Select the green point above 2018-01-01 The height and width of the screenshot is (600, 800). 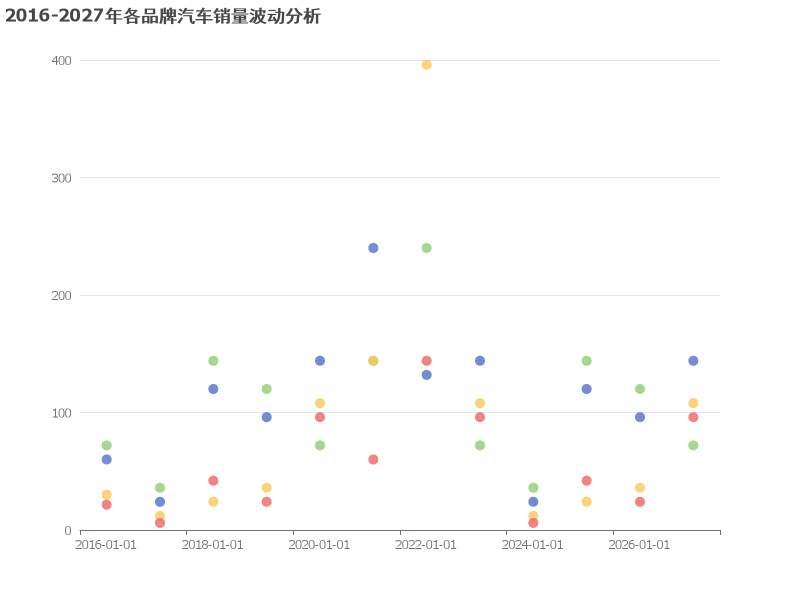point(213,361)
